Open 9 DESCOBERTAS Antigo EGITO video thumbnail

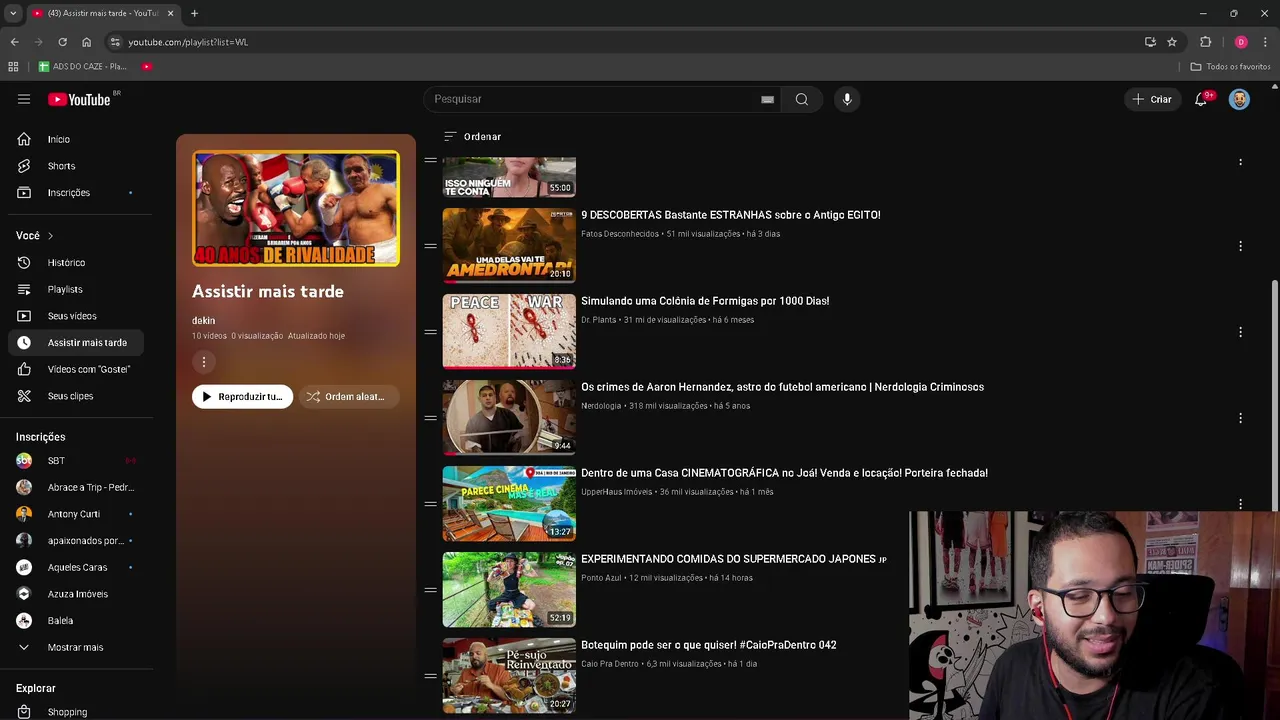pyautogui.click(x=509, y=246)
